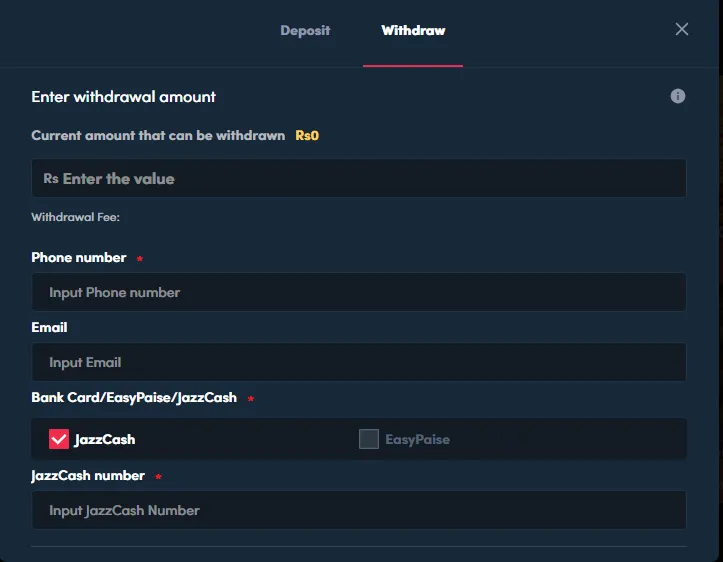Switch to the Deposit tab
This screenshot has height=562, width=723.
(305, 30)
